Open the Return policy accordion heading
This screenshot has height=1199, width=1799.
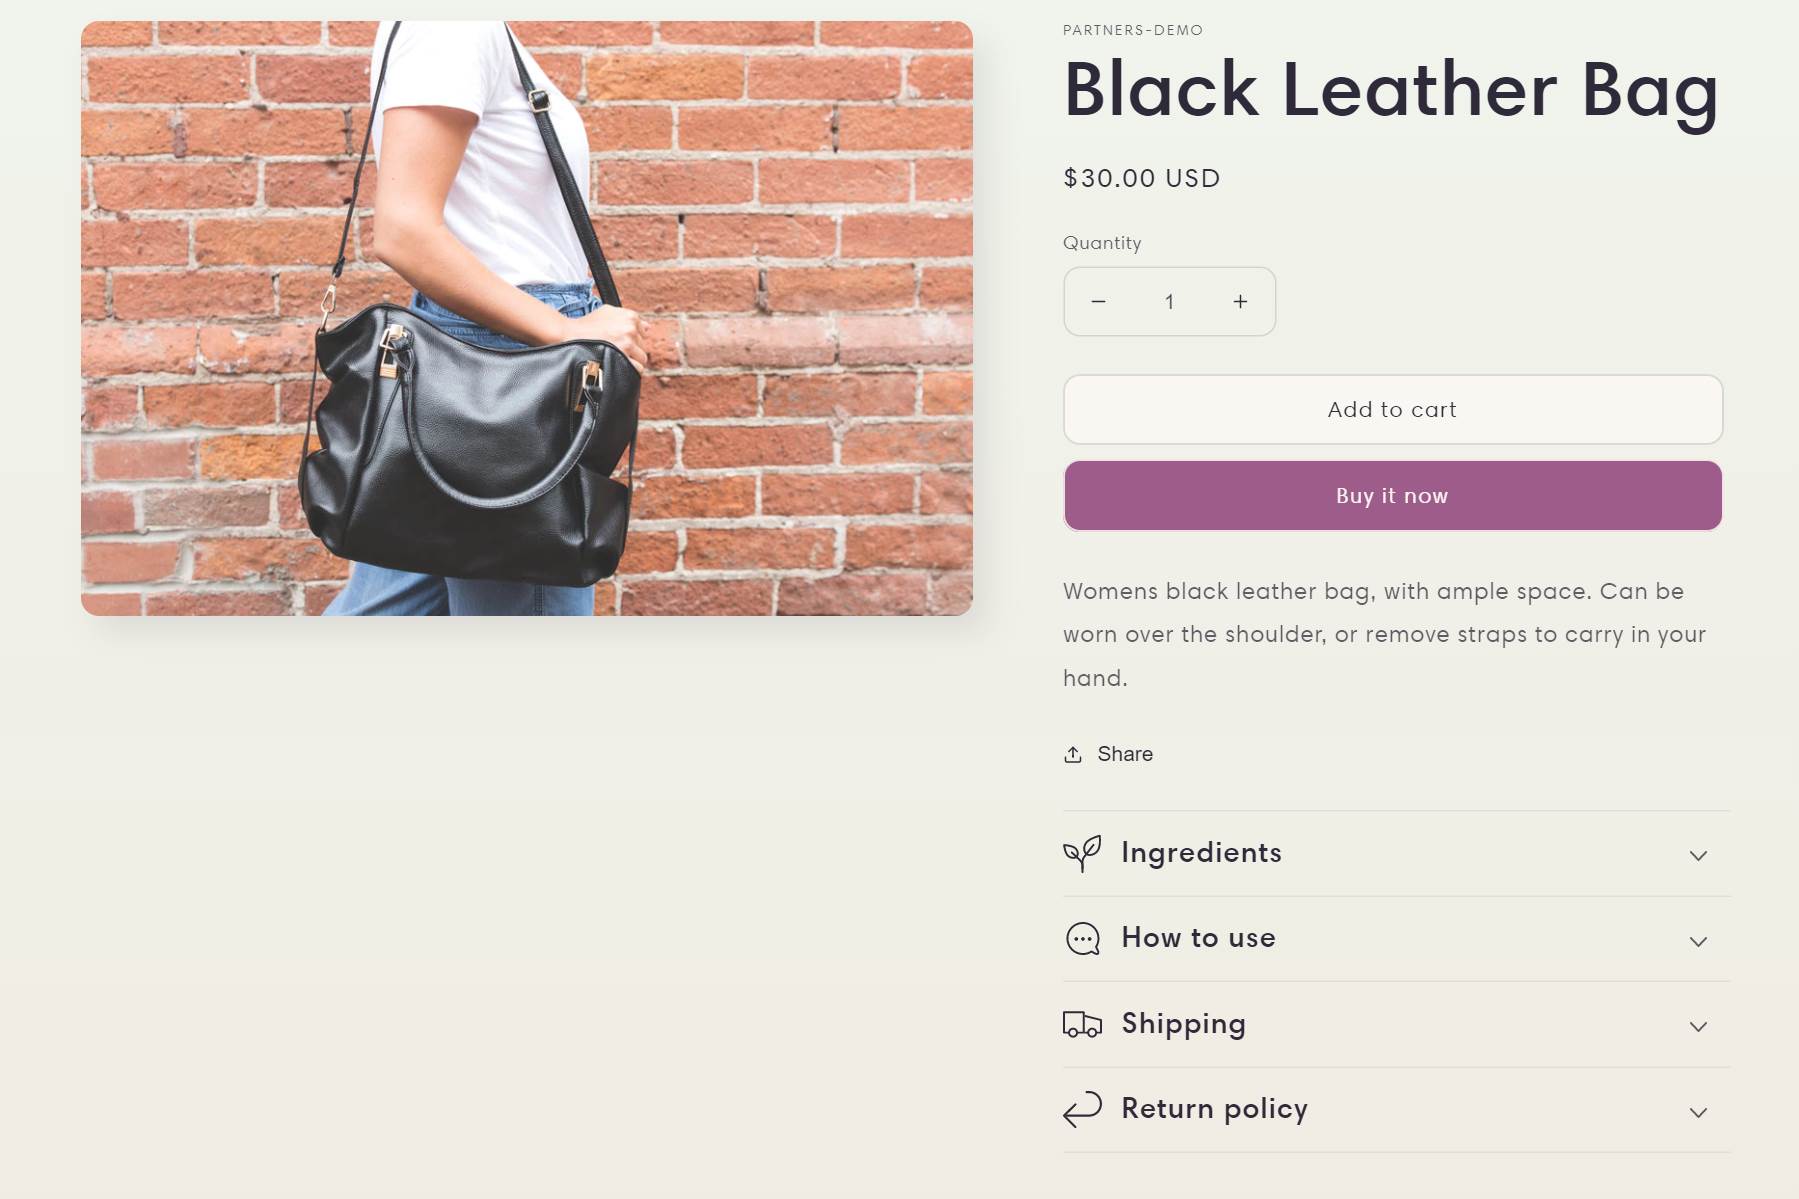point(1214,1109)
